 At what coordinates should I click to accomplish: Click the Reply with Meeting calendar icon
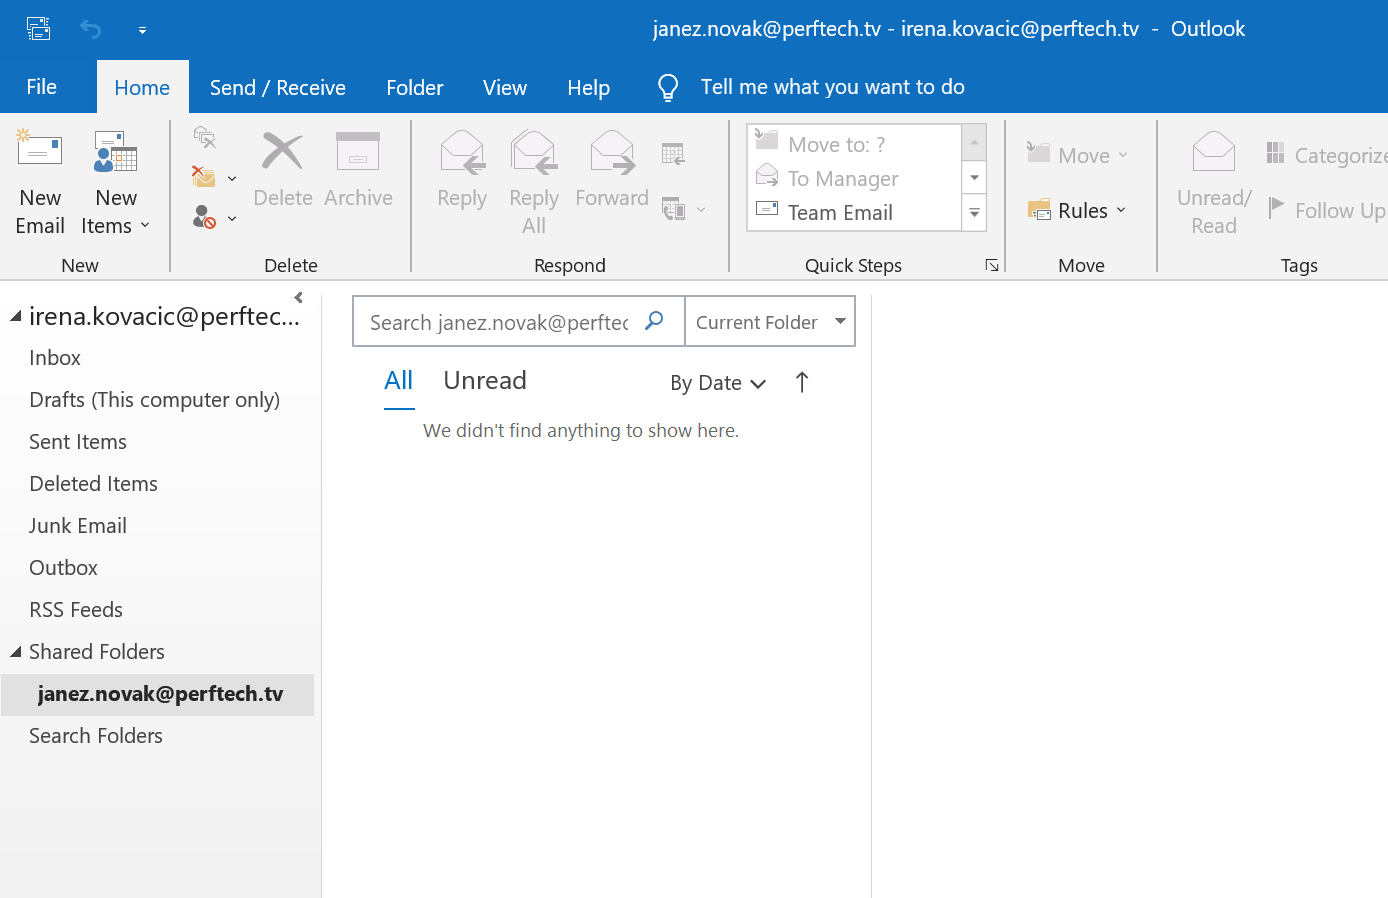pyautogui.click(x=673, y=153)
